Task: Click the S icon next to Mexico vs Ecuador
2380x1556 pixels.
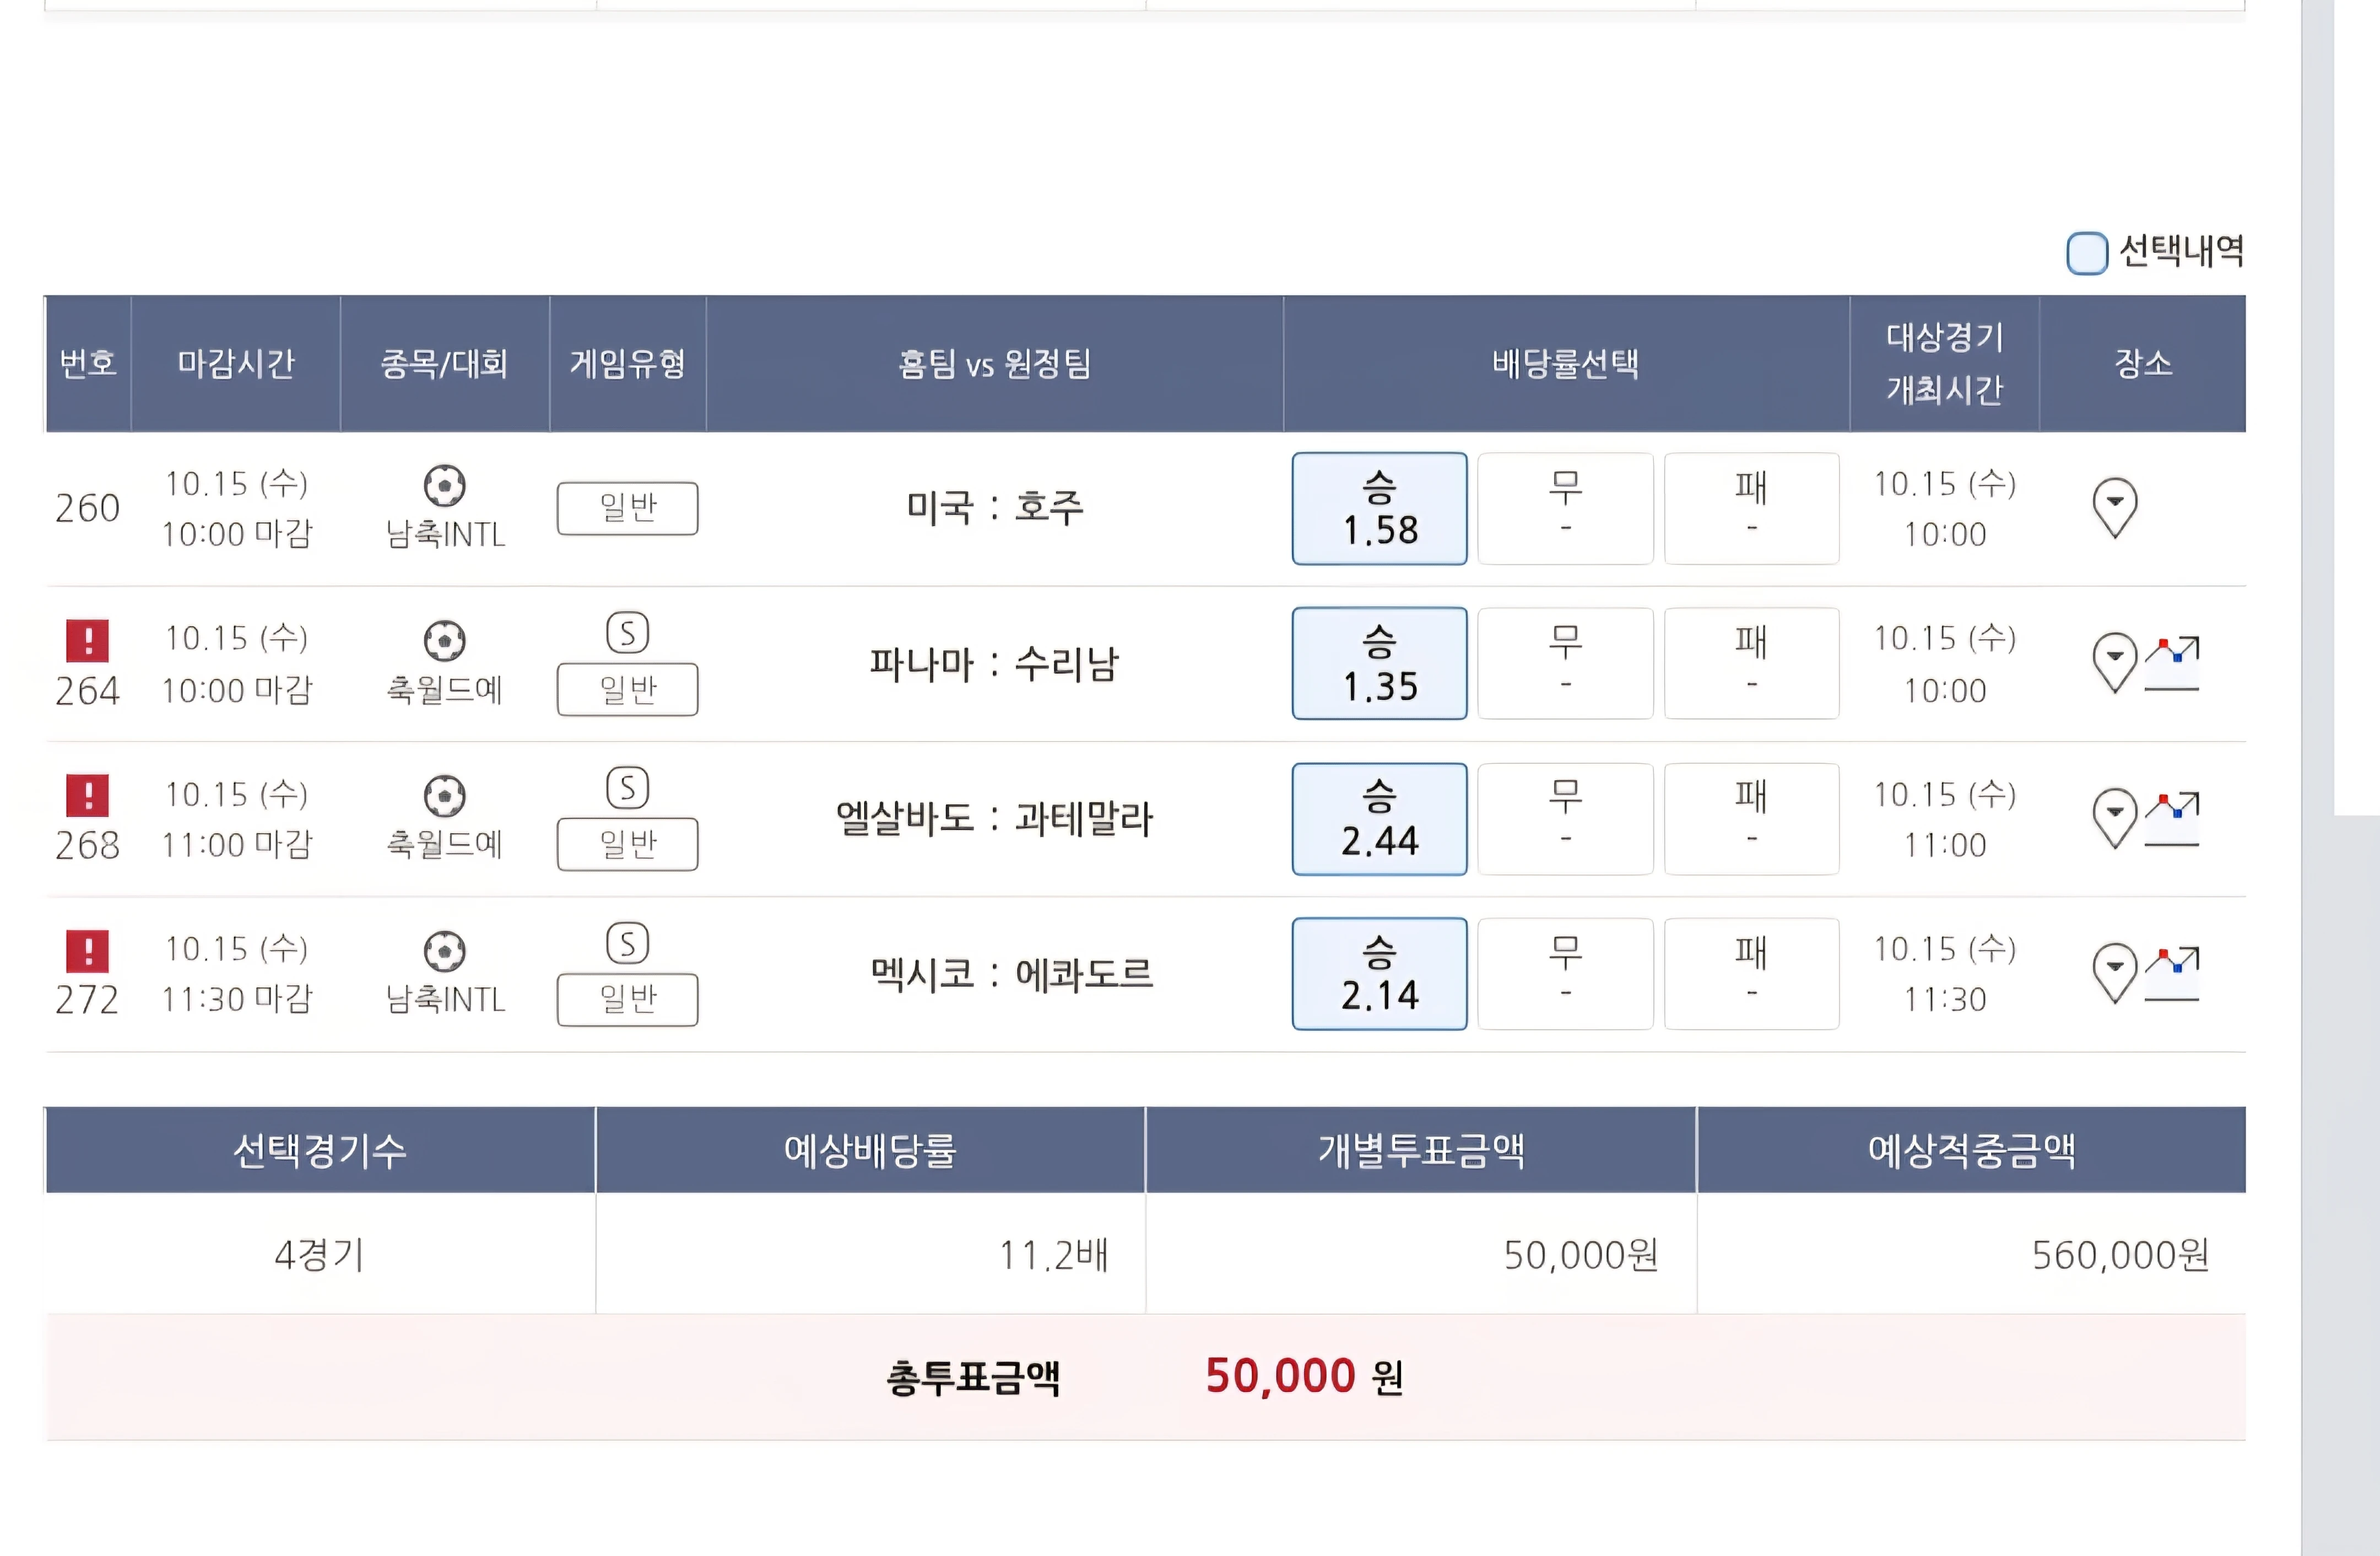Action: pyautogui.click(x=628, y=941)
